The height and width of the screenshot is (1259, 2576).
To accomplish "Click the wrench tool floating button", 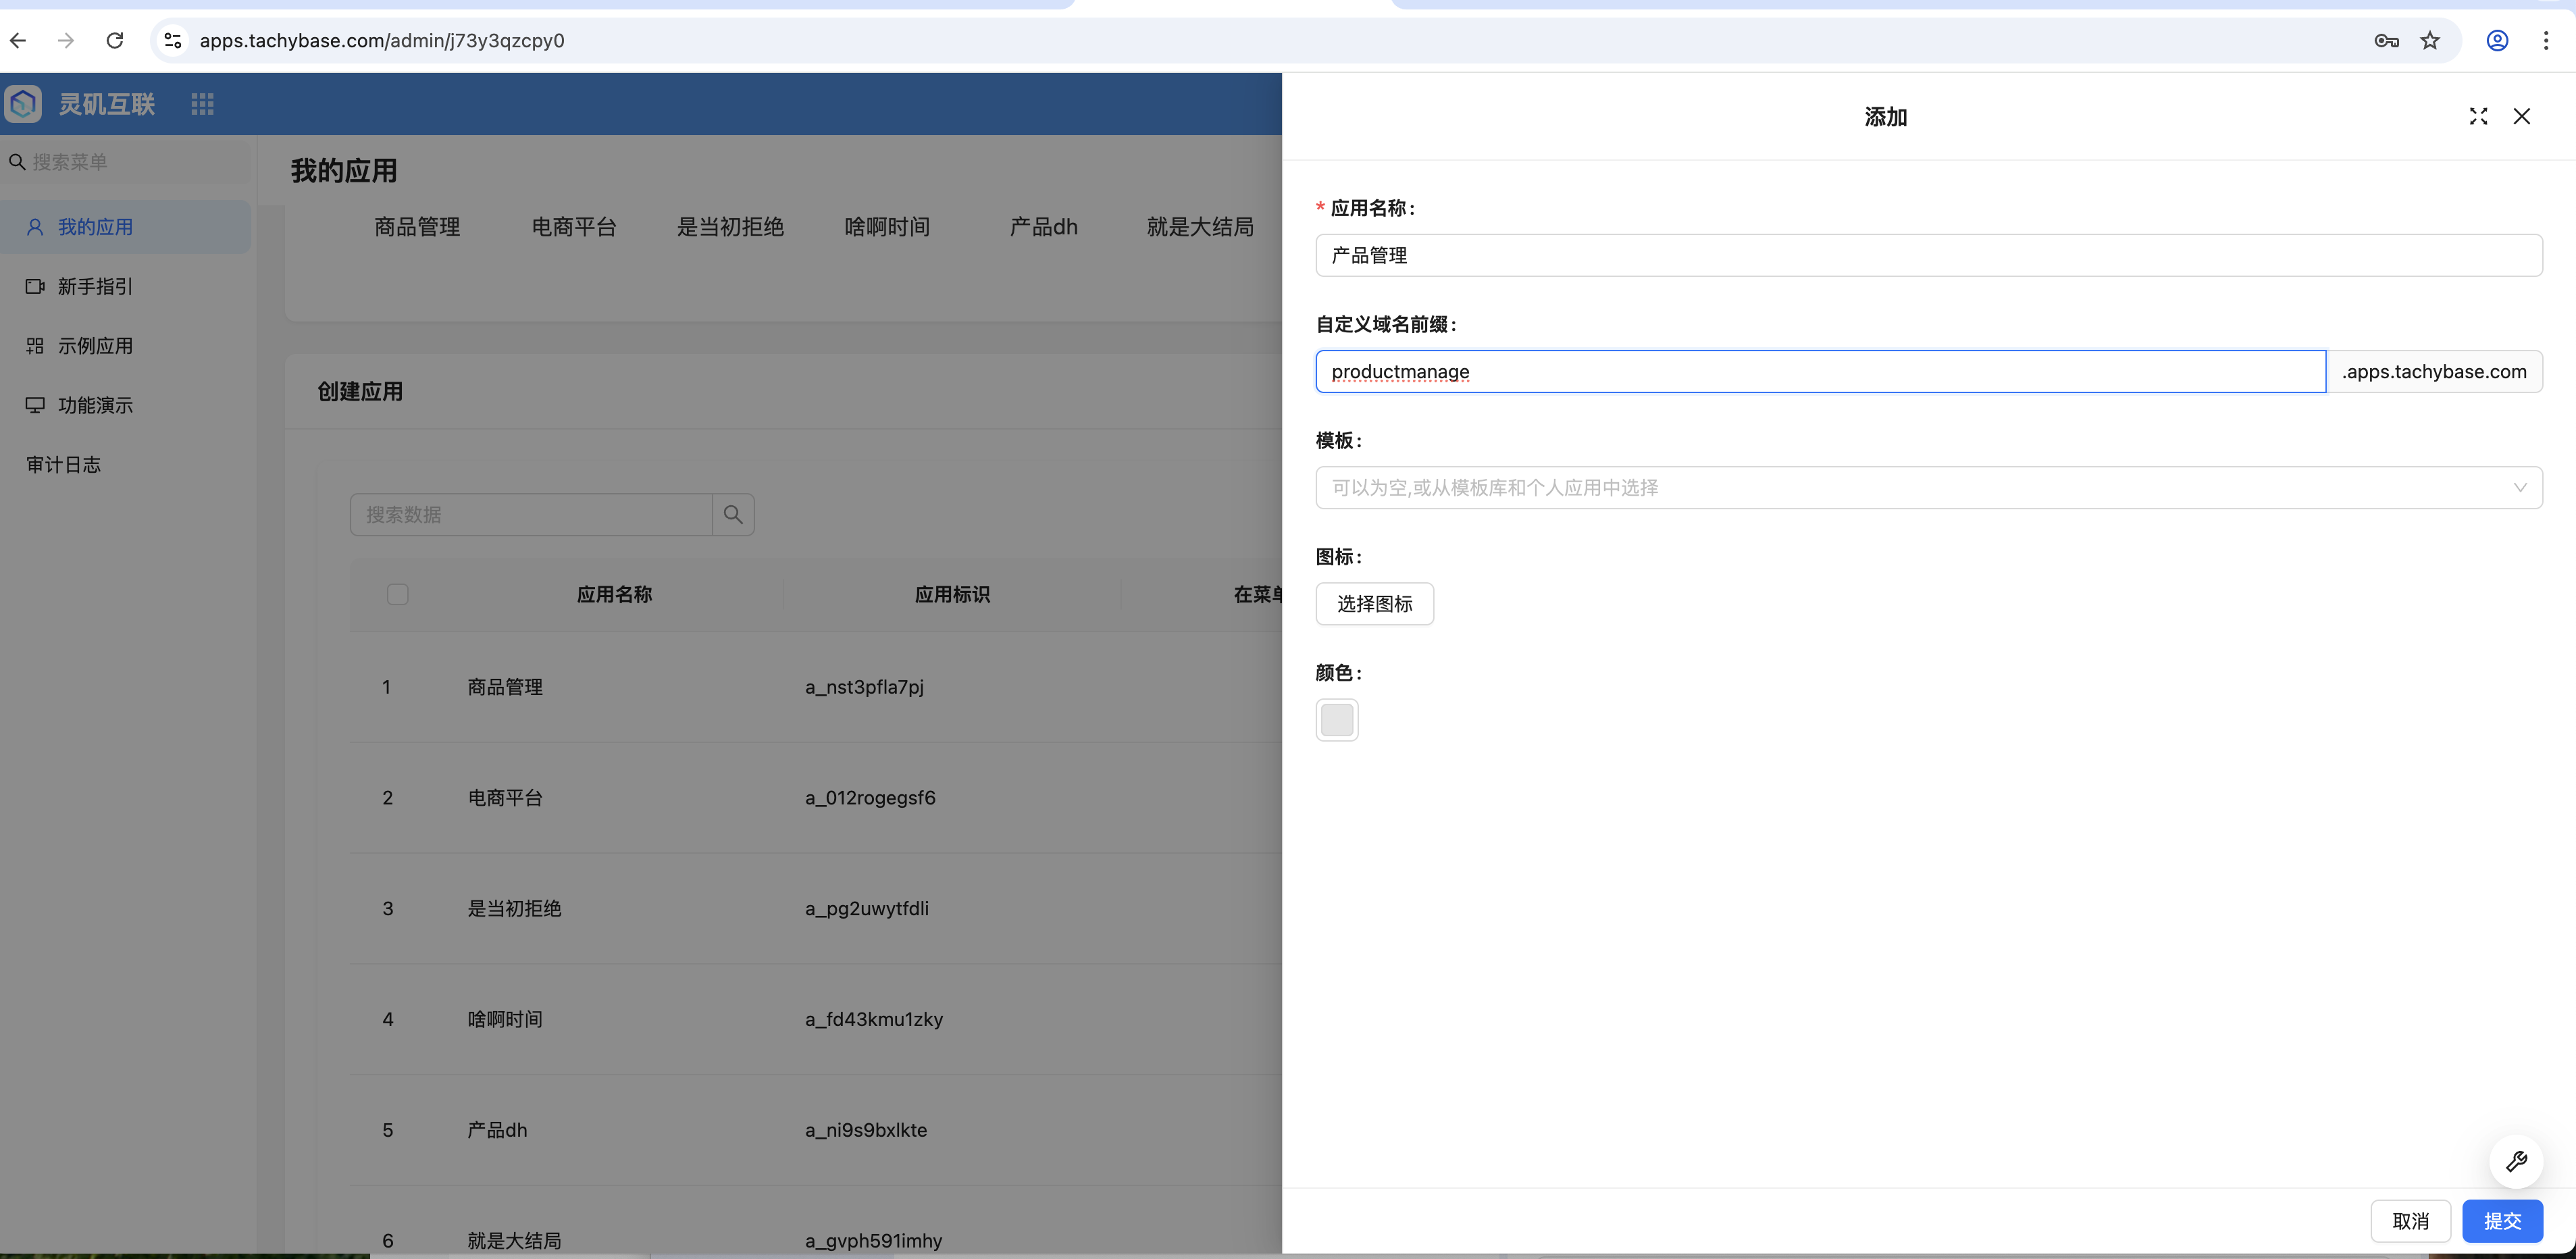I will pyautogui.click(x=2515, y=1161).
